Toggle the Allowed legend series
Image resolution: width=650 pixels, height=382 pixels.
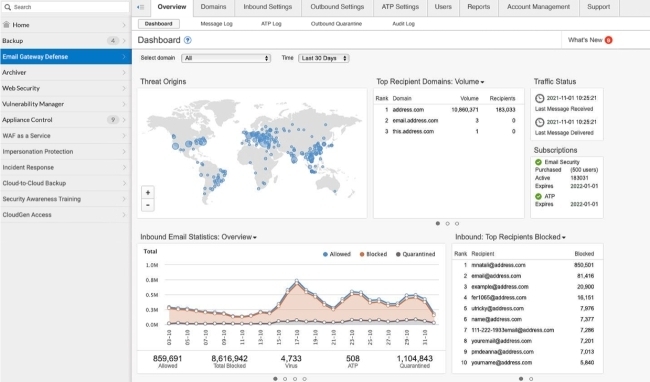pyautogui.click(x=337, y=254)
